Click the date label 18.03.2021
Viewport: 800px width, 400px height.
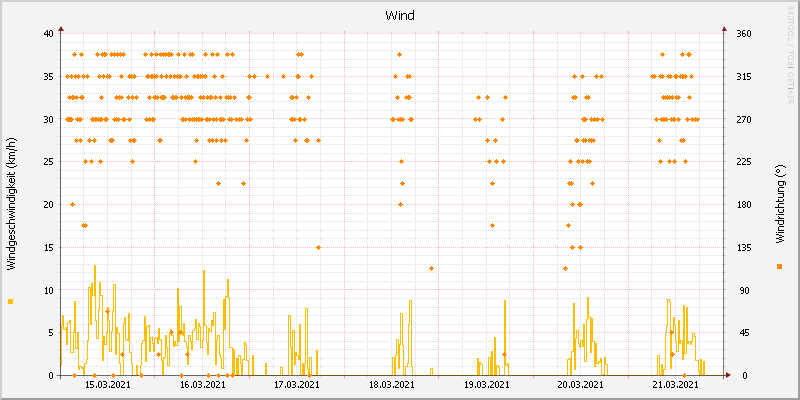[391, 385]
